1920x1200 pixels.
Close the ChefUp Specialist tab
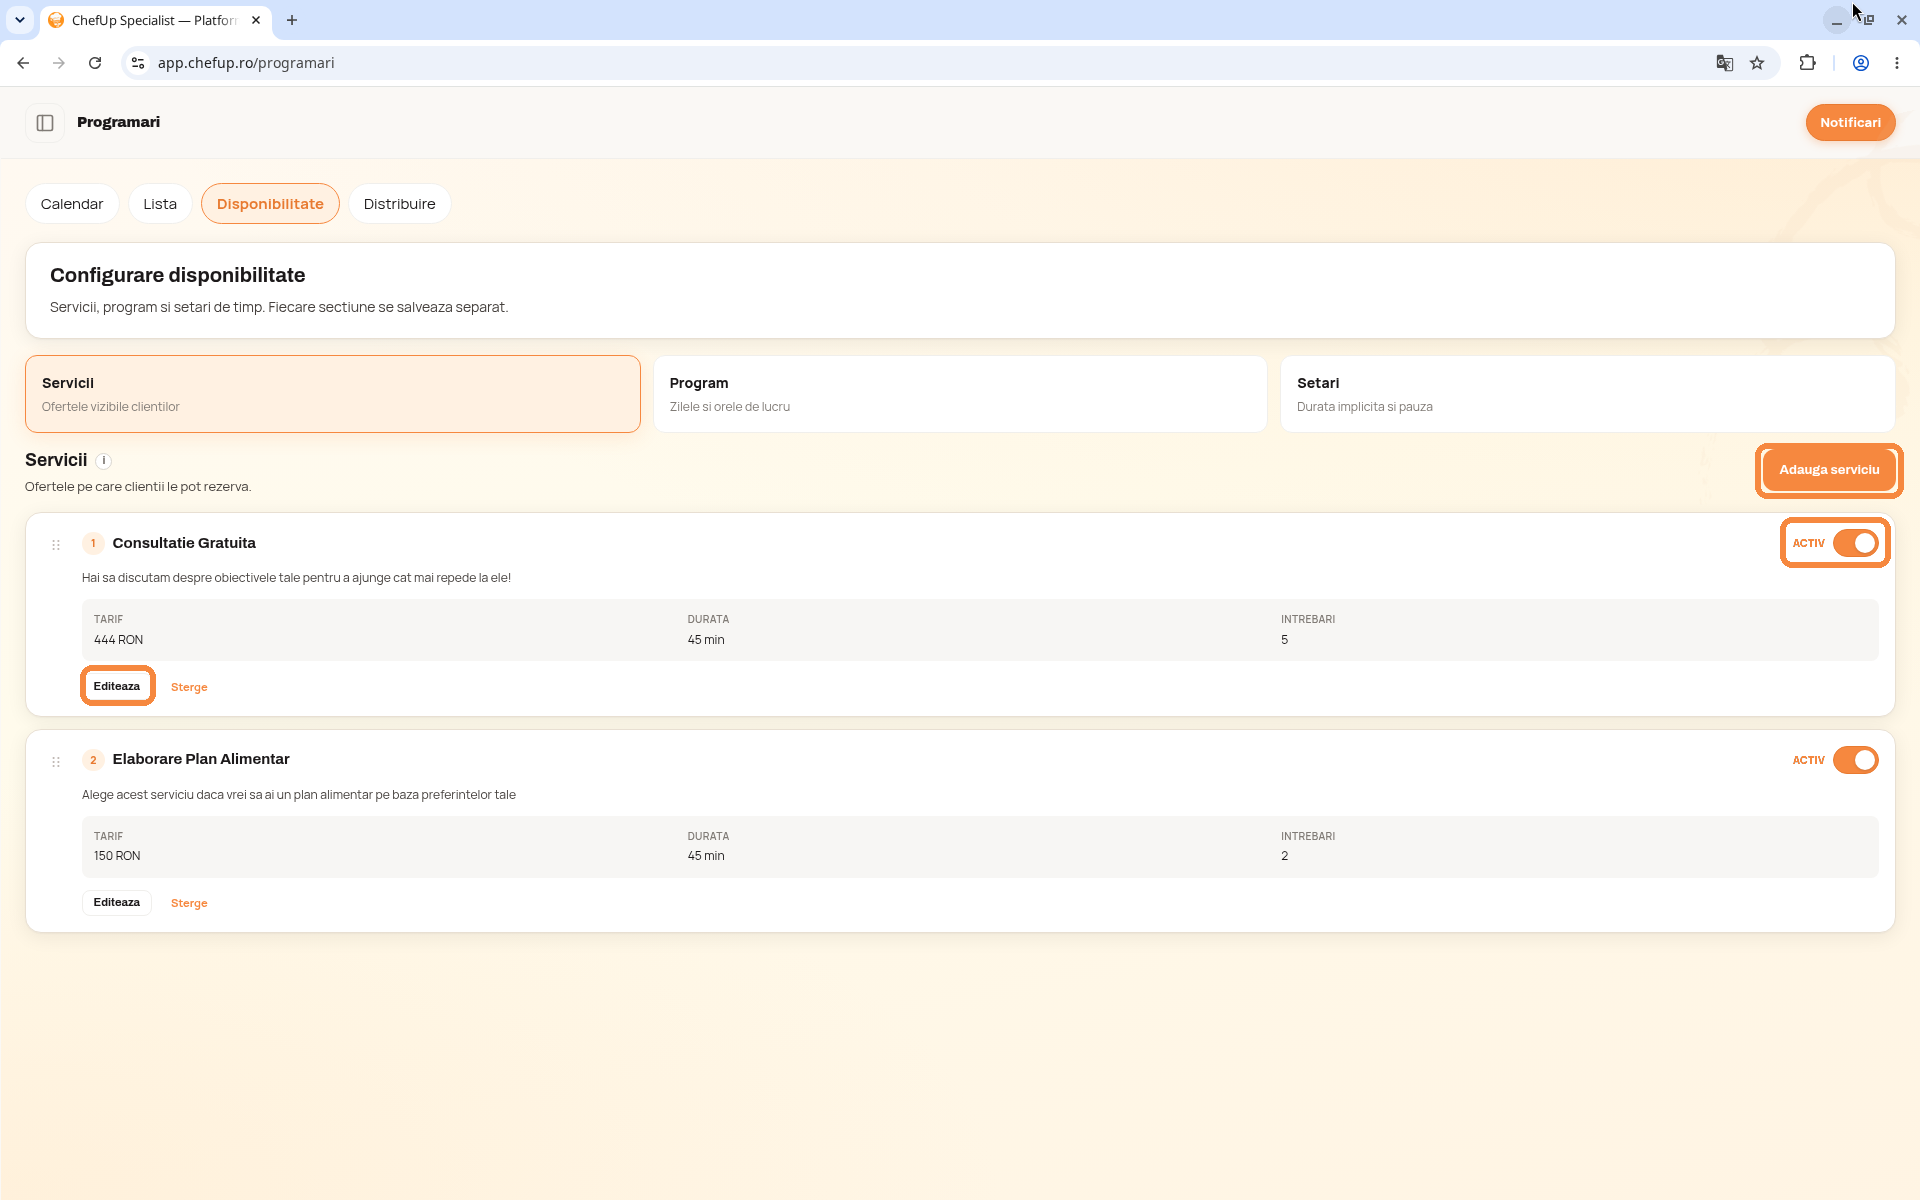(256, 20)
